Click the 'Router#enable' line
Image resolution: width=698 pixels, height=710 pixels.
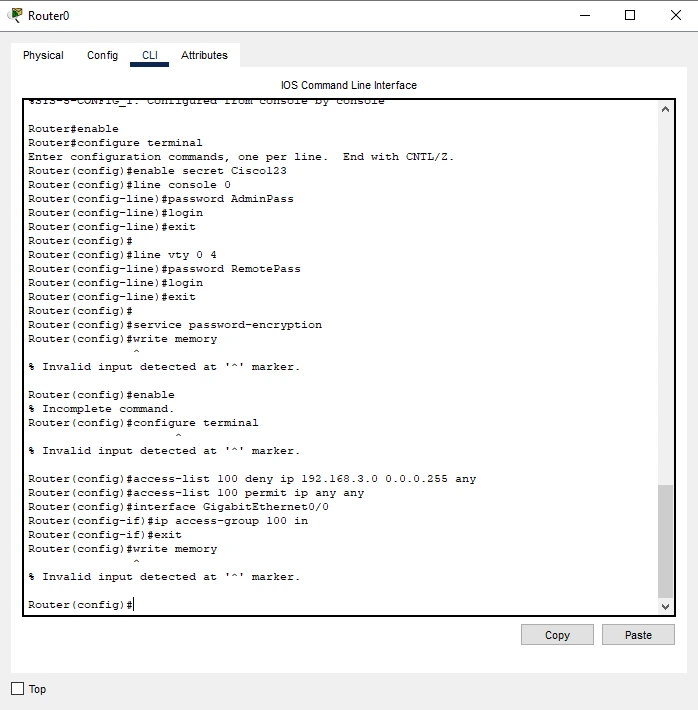[x=73, y=129]
